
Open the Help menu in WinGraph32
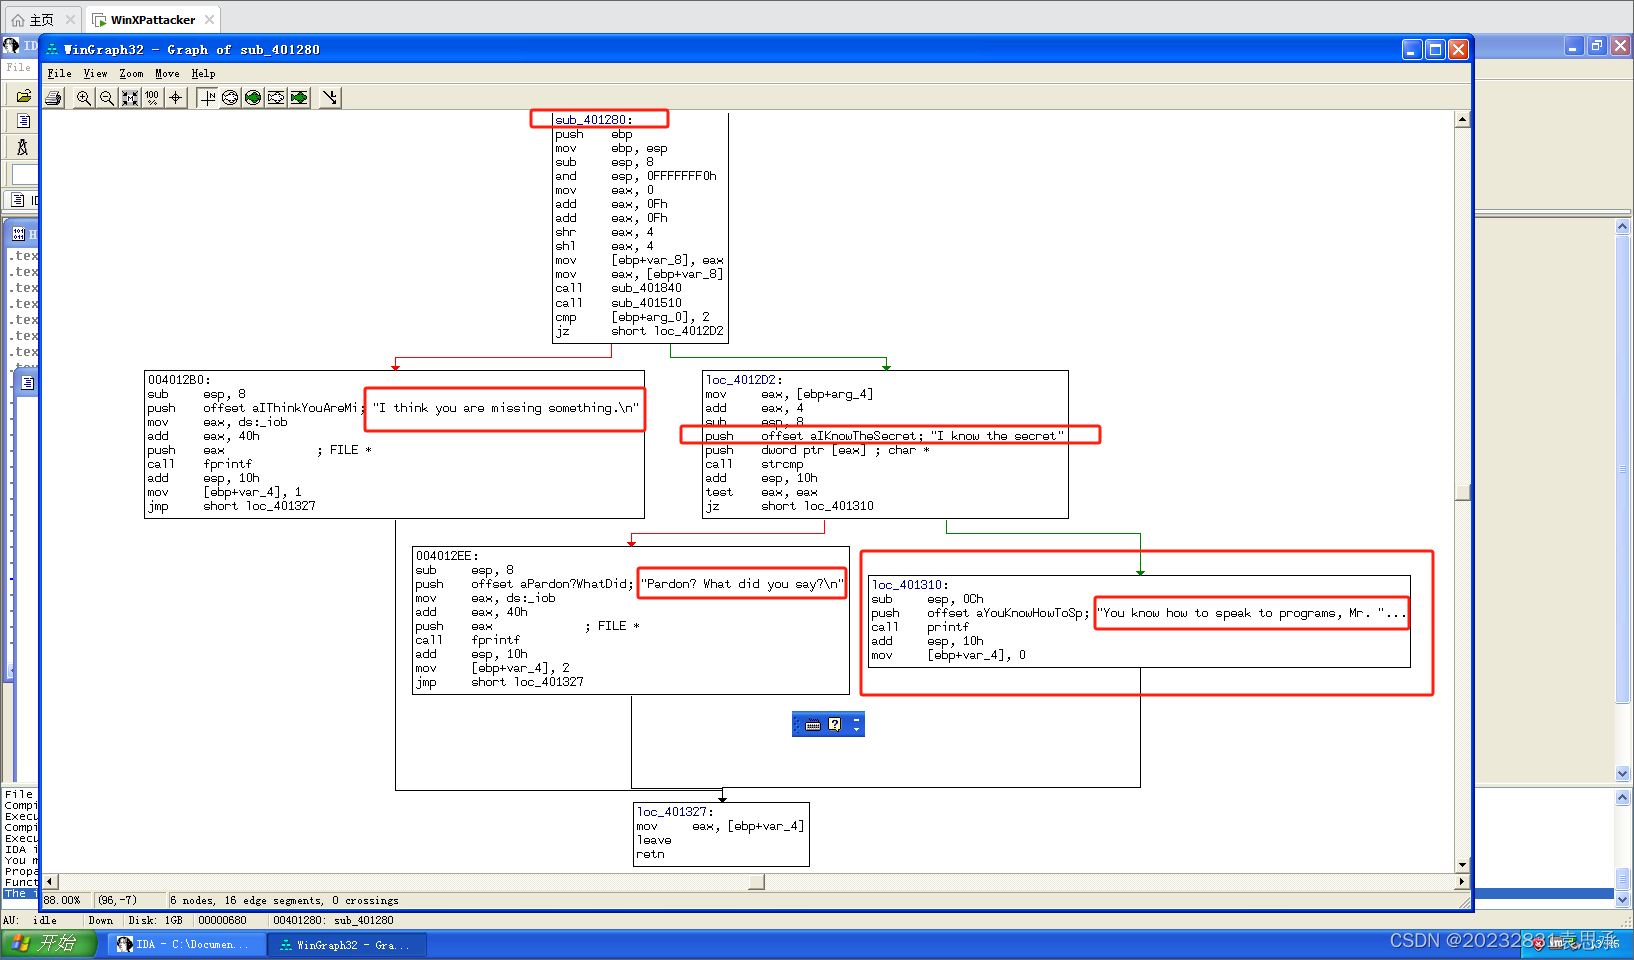203,74
